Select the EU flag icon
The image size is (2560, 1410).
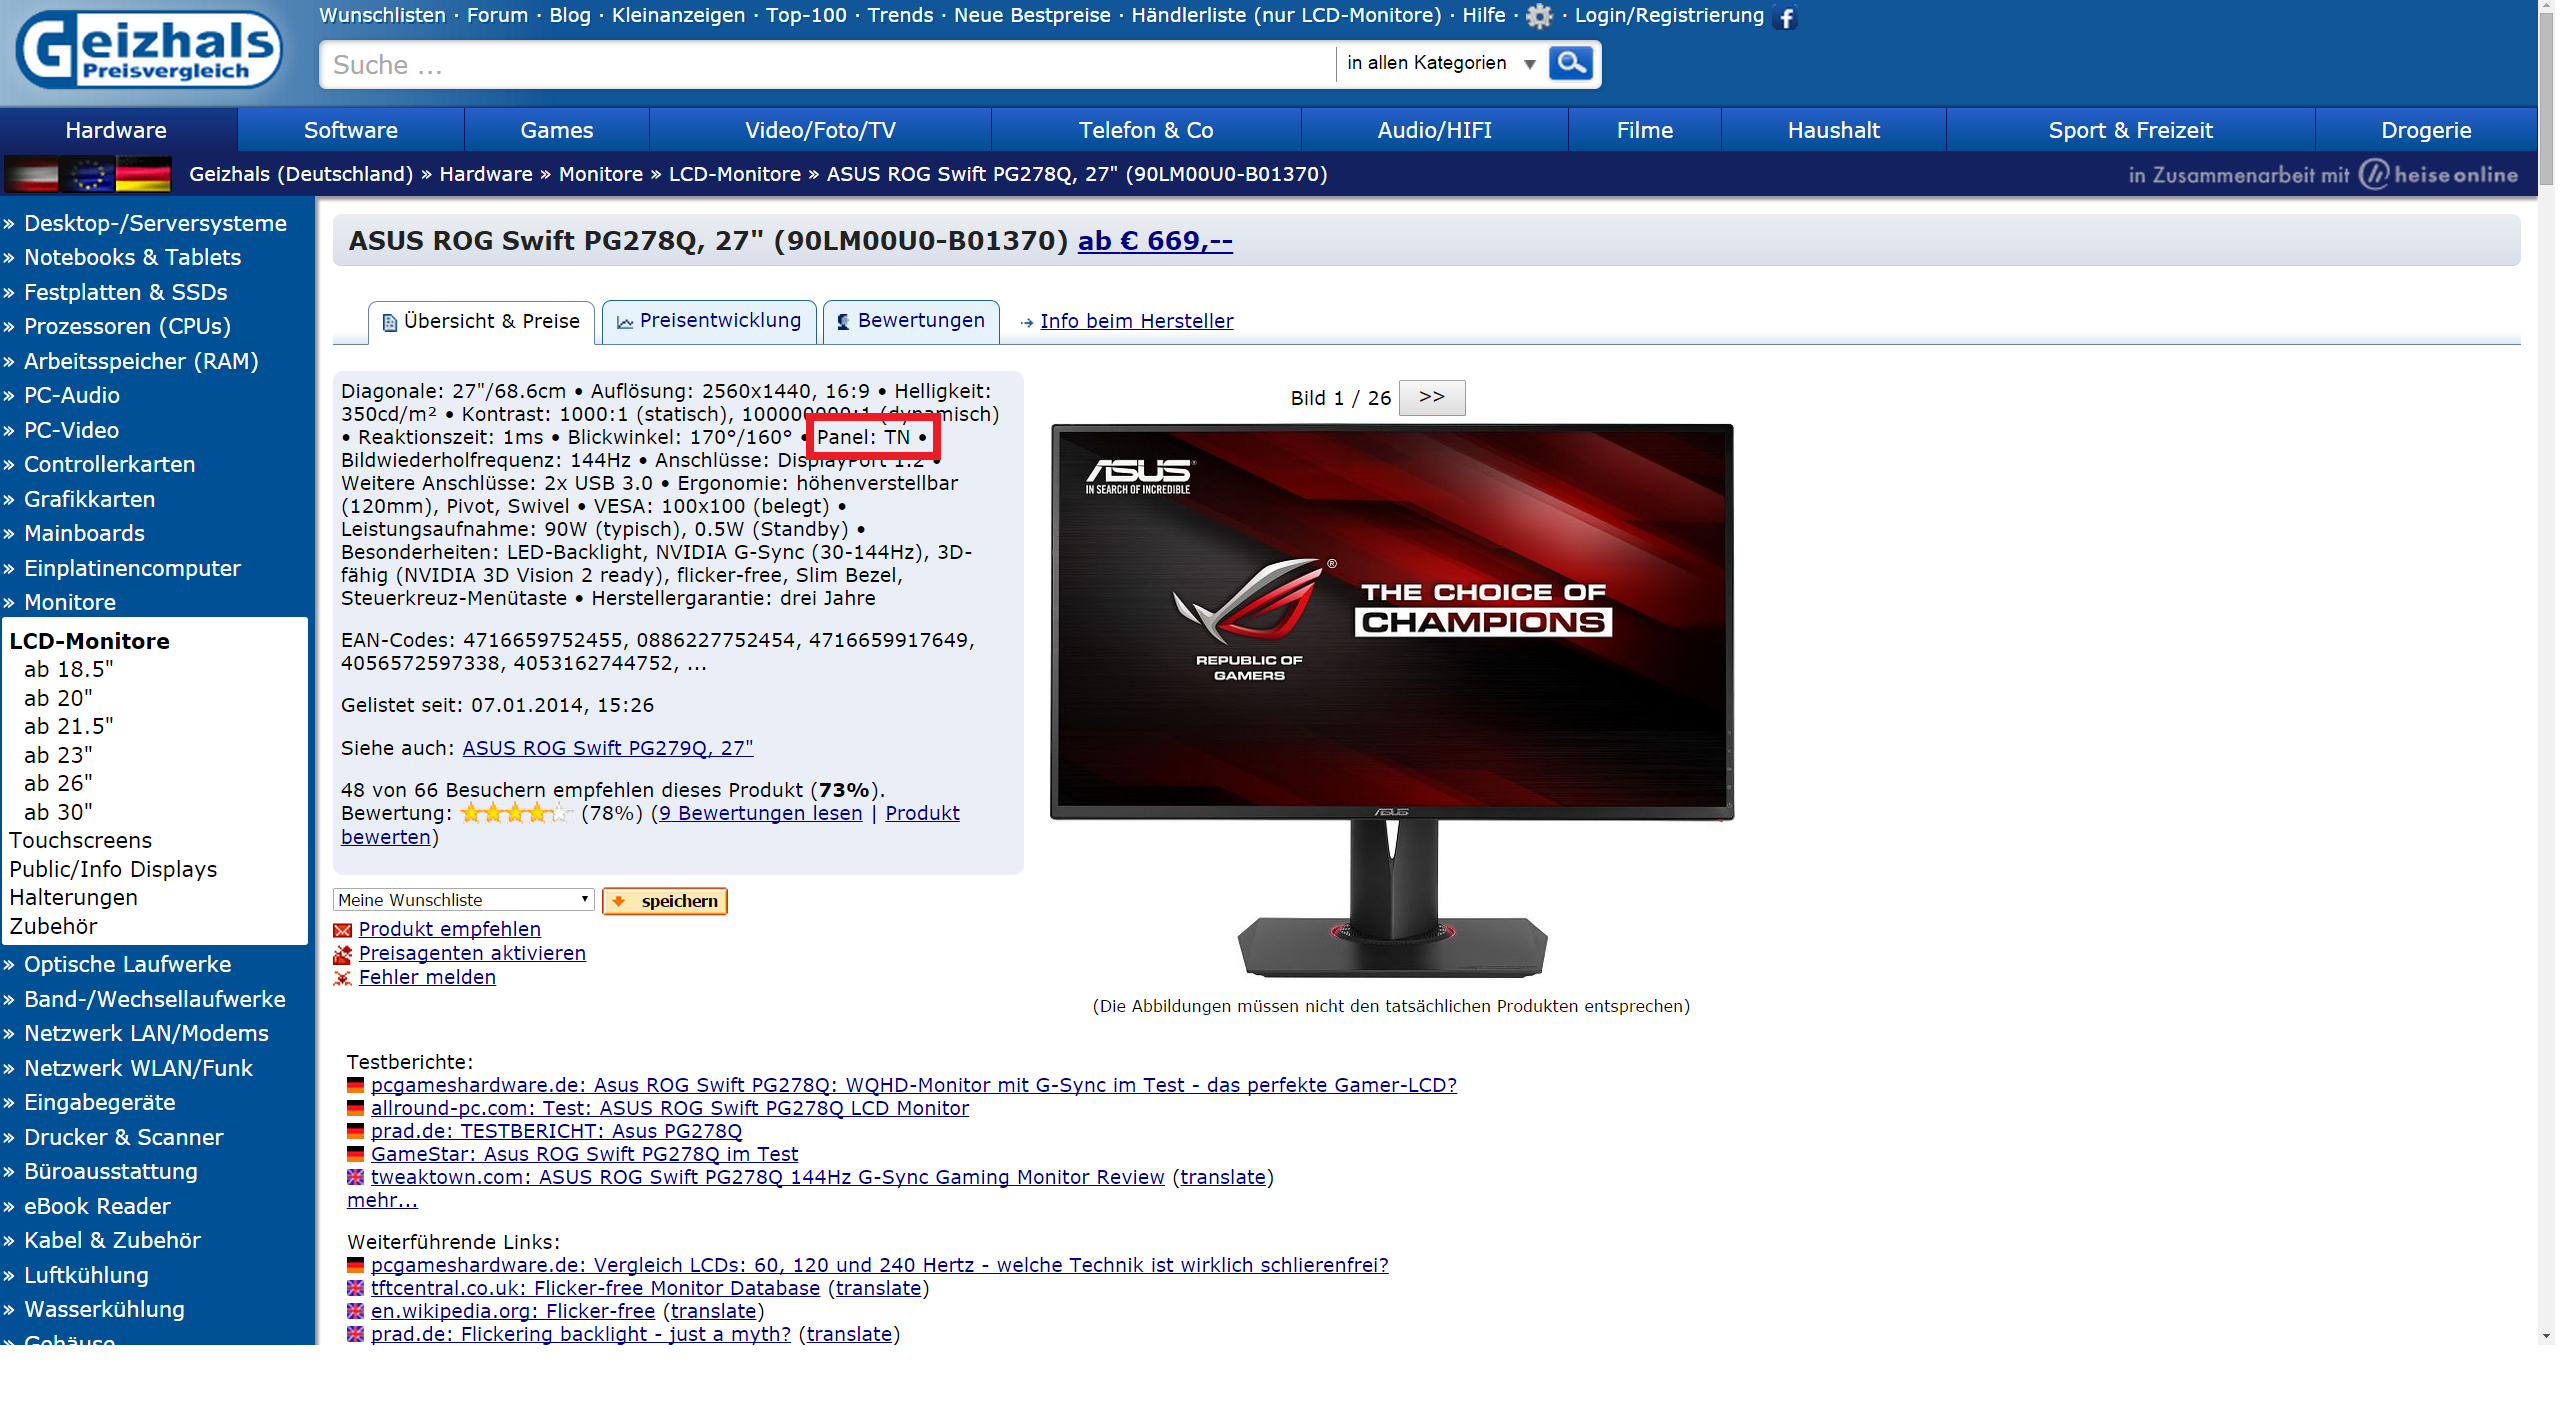click(88, 174)
